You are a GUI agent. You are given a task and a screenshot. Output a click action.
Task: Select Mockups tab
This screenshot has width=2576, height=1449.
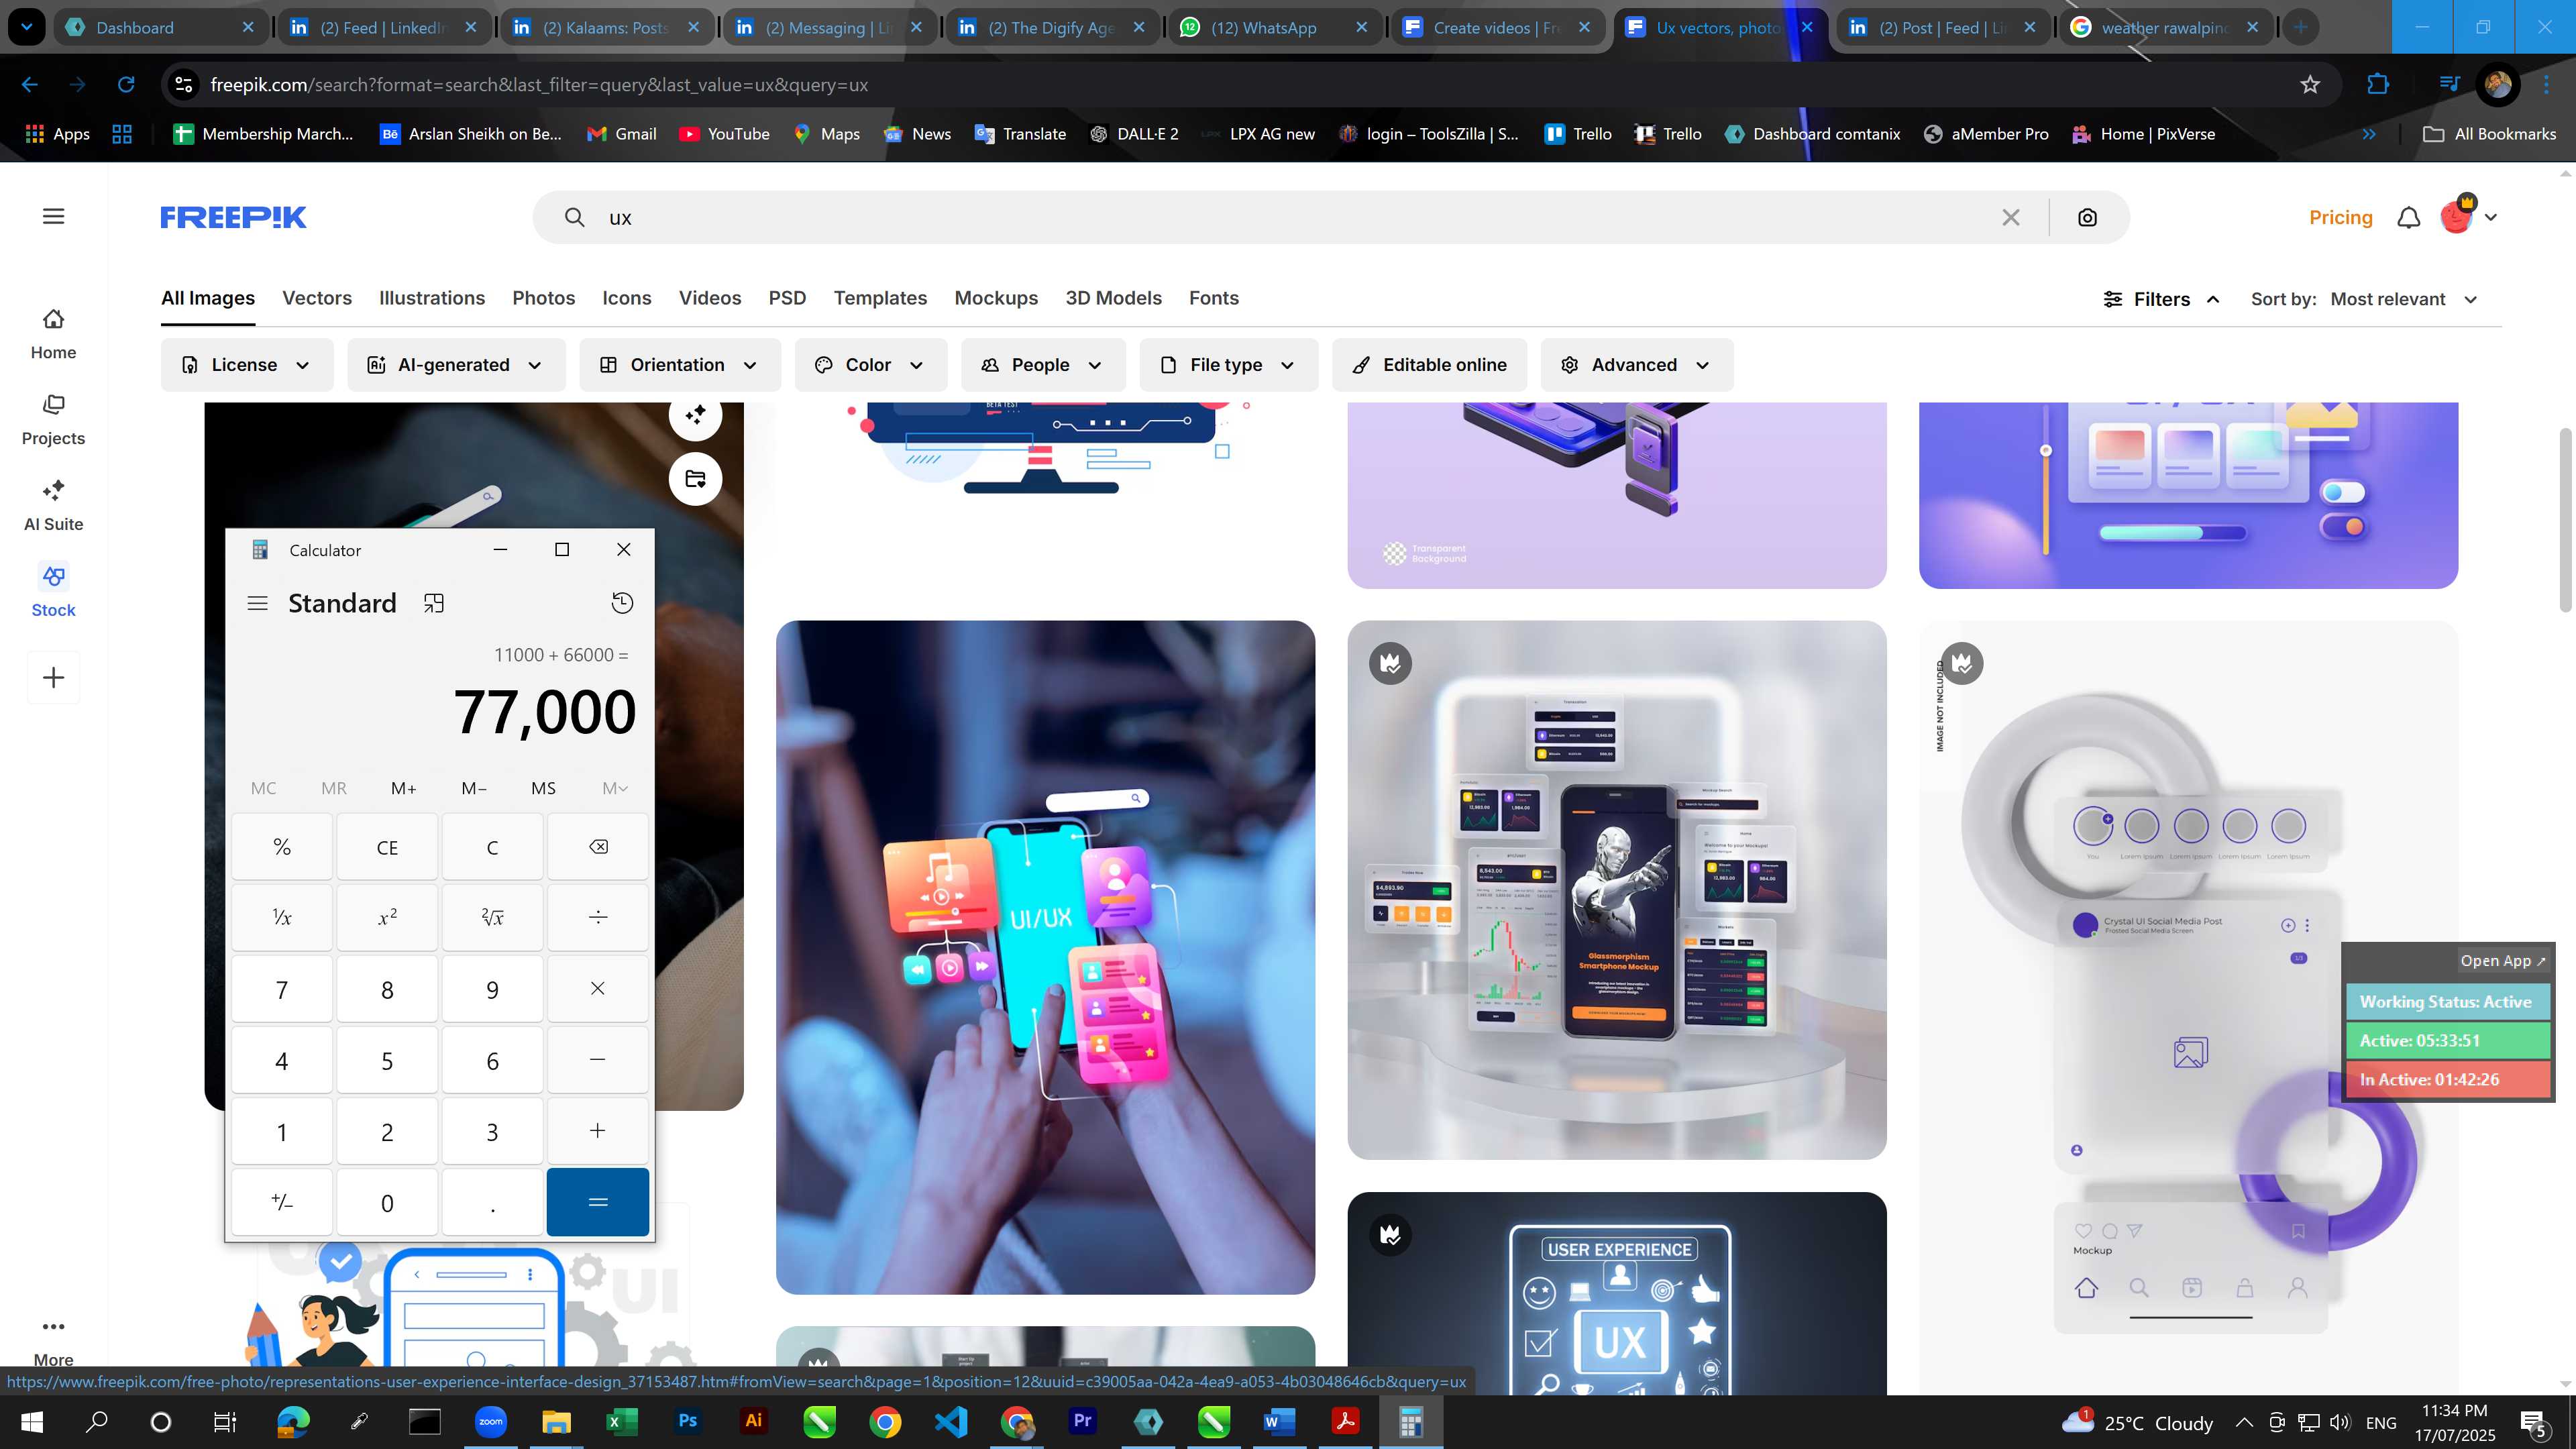(x=996, y=298)
